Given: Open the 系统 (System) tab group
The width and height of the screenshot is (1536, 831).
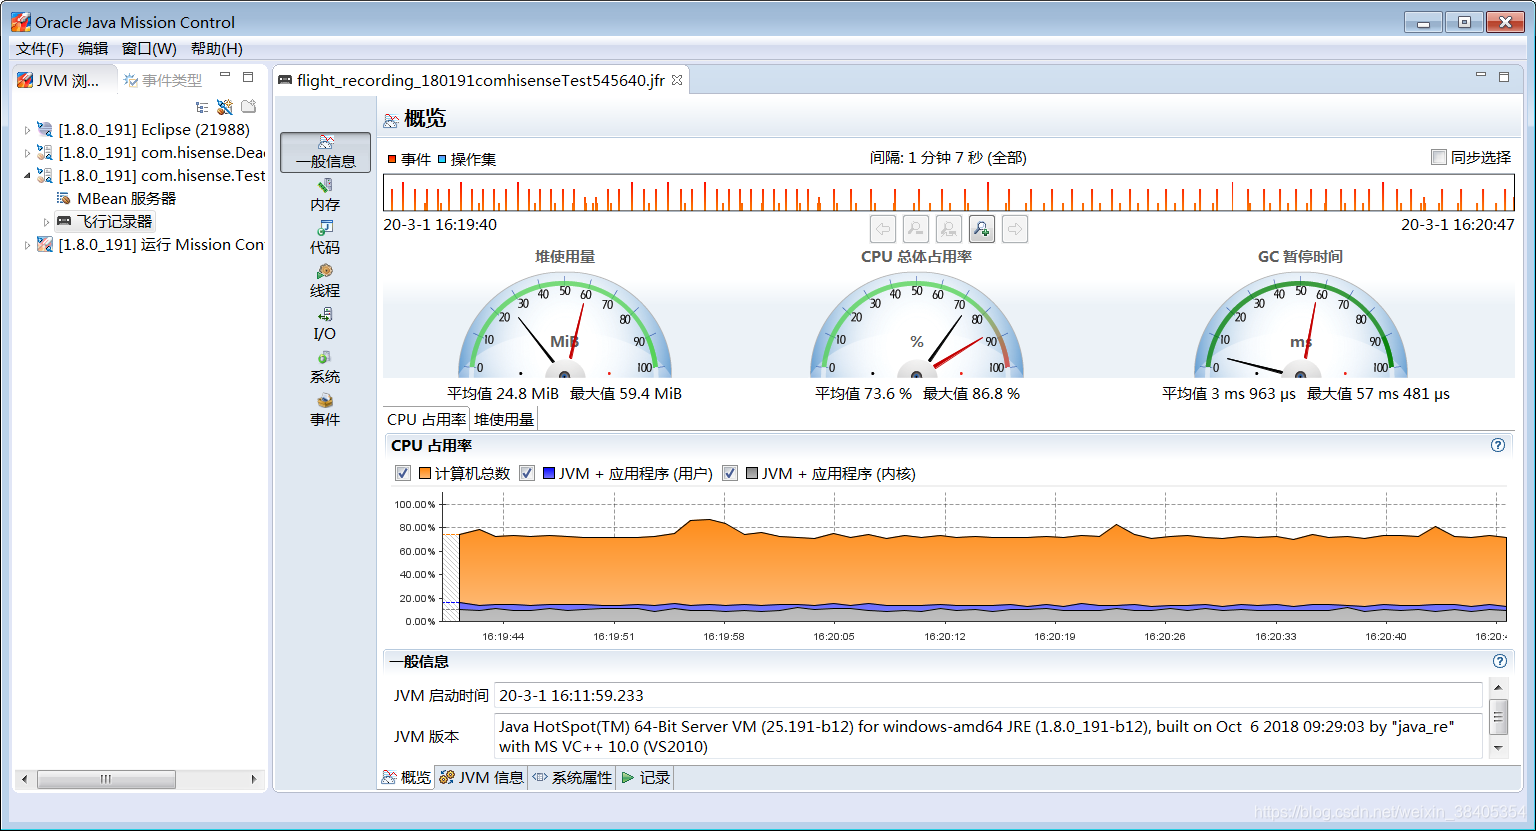Looking at the screenshot, I should click(x=325, y=367).
